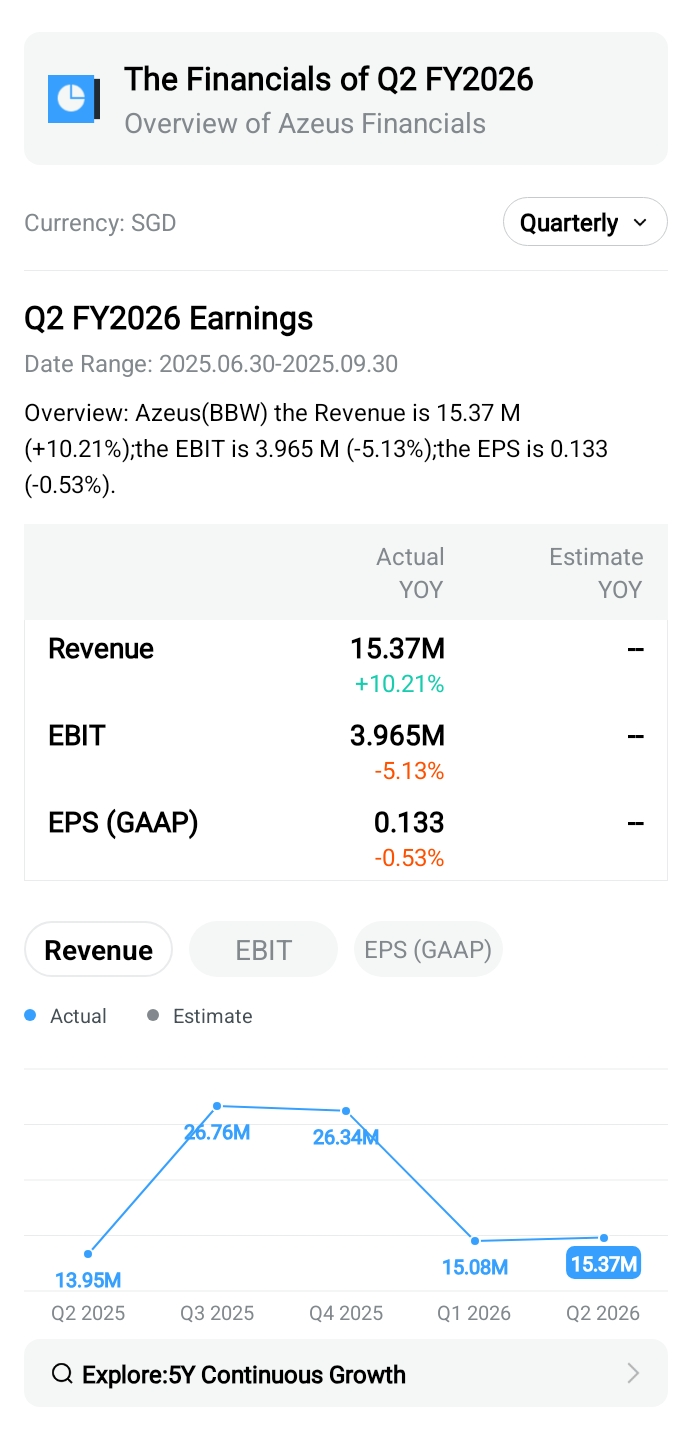Tap the Q2 2026 x-axis label

coord(603,1313)
